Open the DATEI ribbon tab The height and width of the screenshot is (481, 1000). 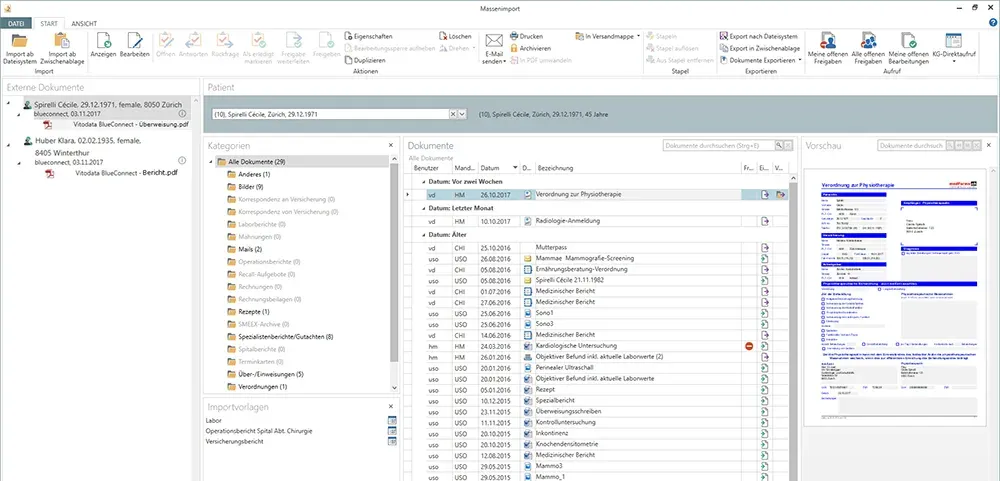click(16, 23)
